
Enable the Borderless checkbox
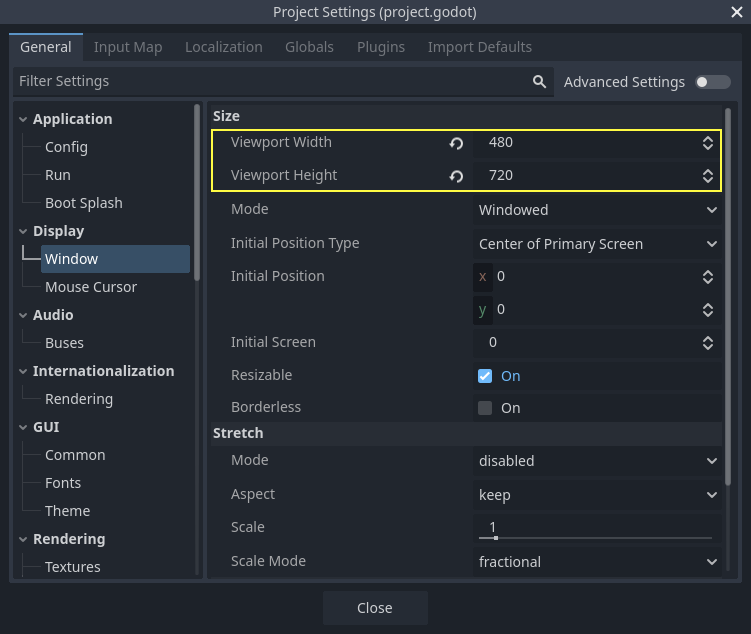485,408
